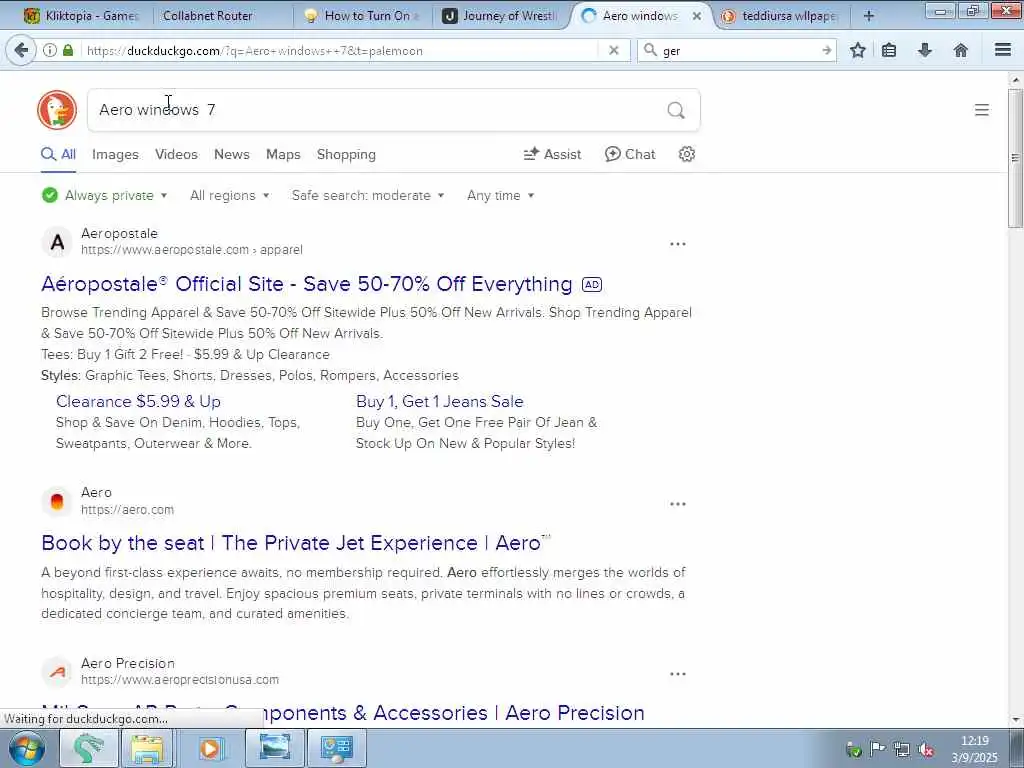Select the Videos search tab
1024x768 pixels.
[176, 155]
